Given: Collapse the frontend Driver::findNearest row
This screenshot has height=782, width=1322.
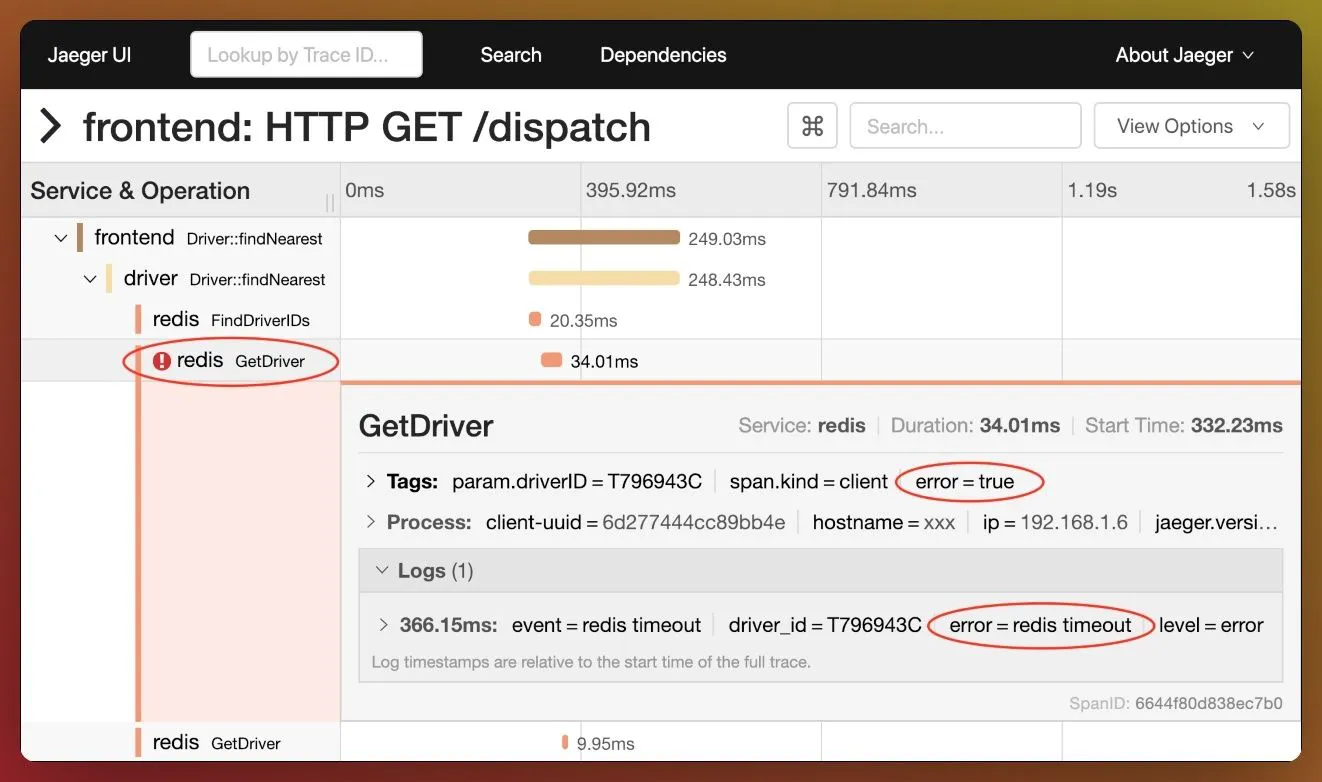Looking at the screenshot, I should [61, 238].
